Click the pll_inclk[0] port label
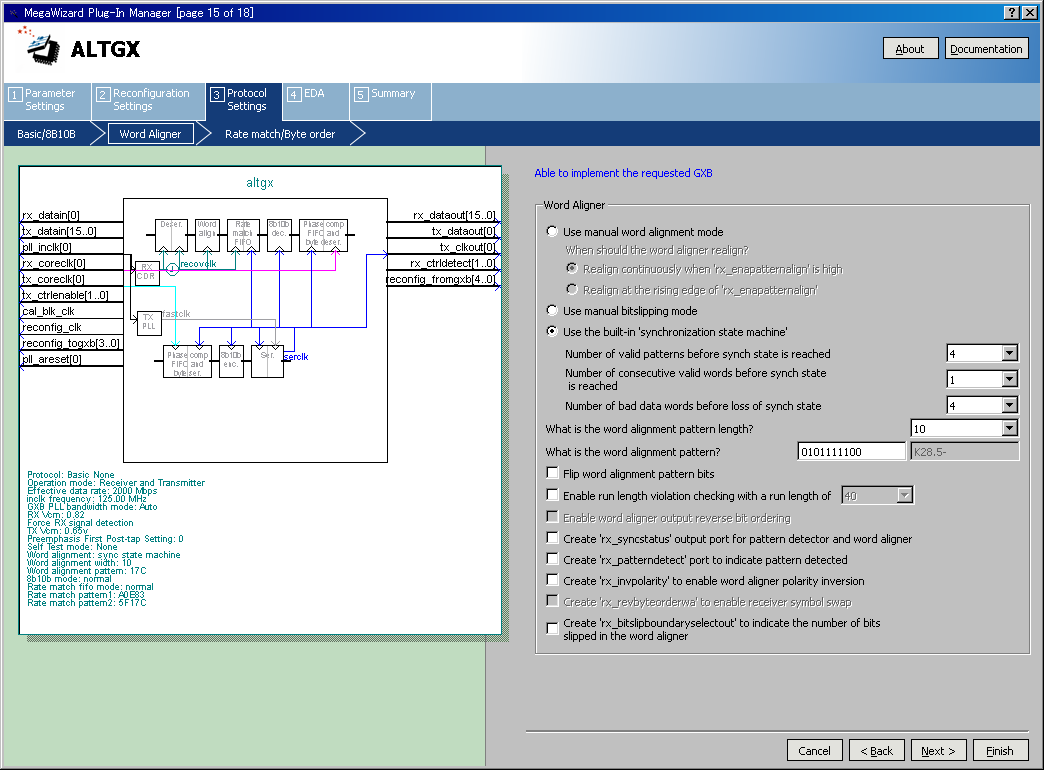The image size is (1044, 770). click(x=47, y=247)
